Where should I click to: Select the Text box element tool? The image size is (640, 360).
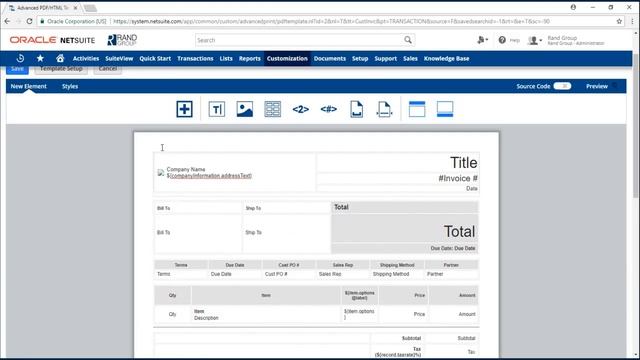pyautogui.click(x=217, y=109)
